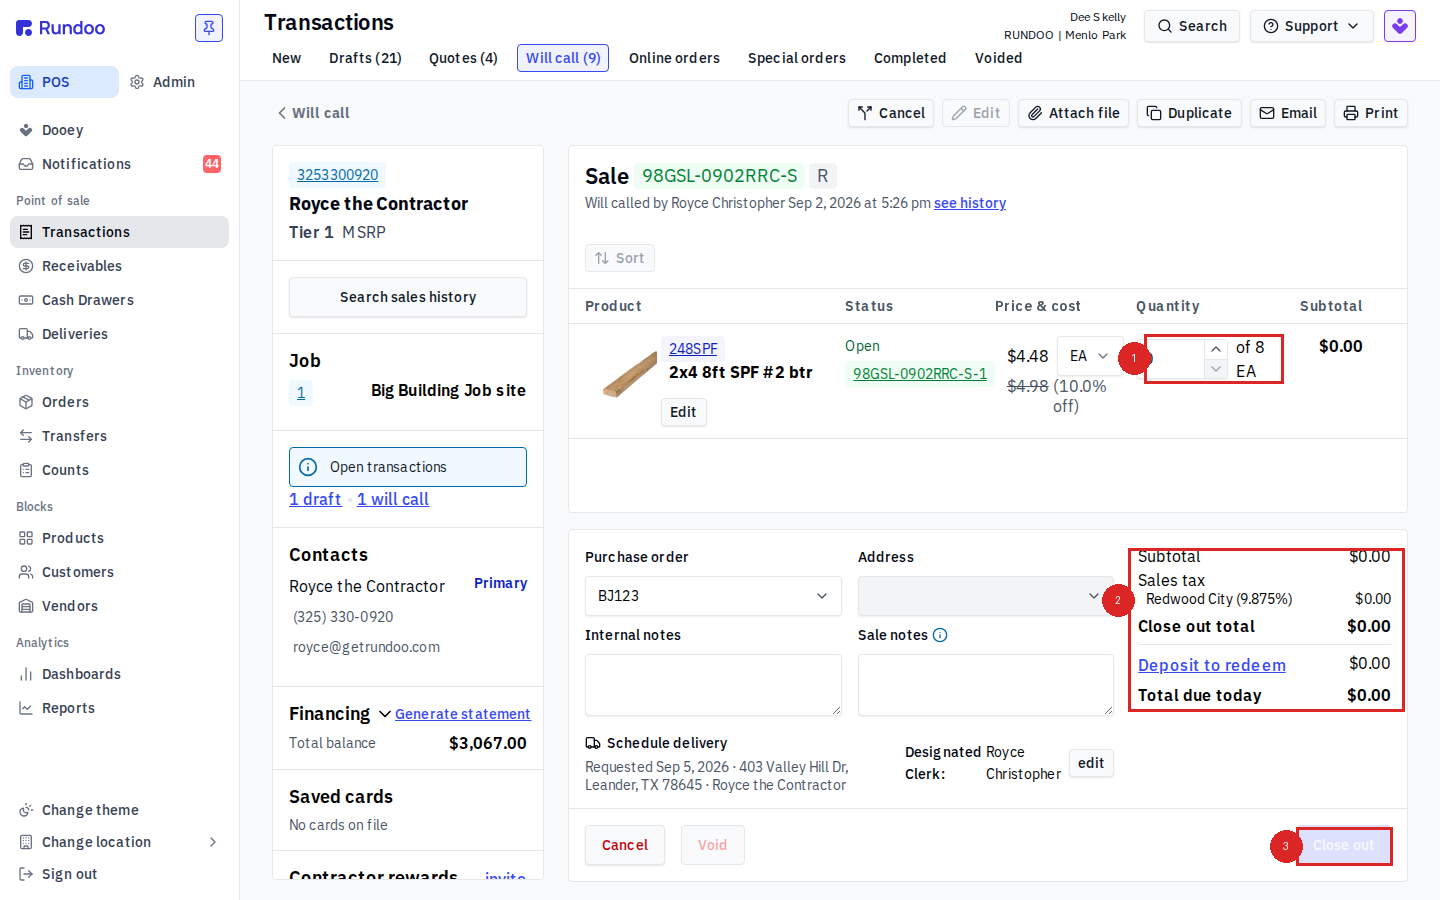Click Job number 1 link
Image resolution: width=1440 pixels, height=900 pixels.
pos(301,393)
